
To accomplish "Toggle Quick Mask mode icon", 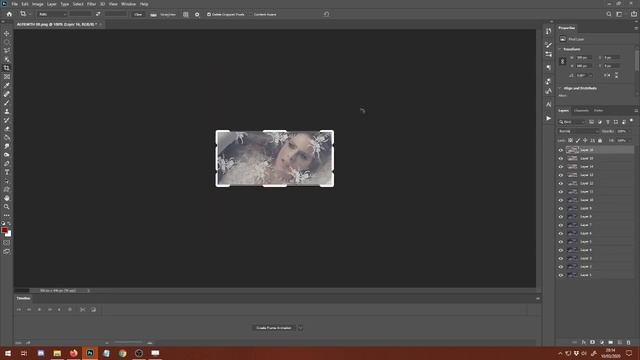I will coord(7,242).
